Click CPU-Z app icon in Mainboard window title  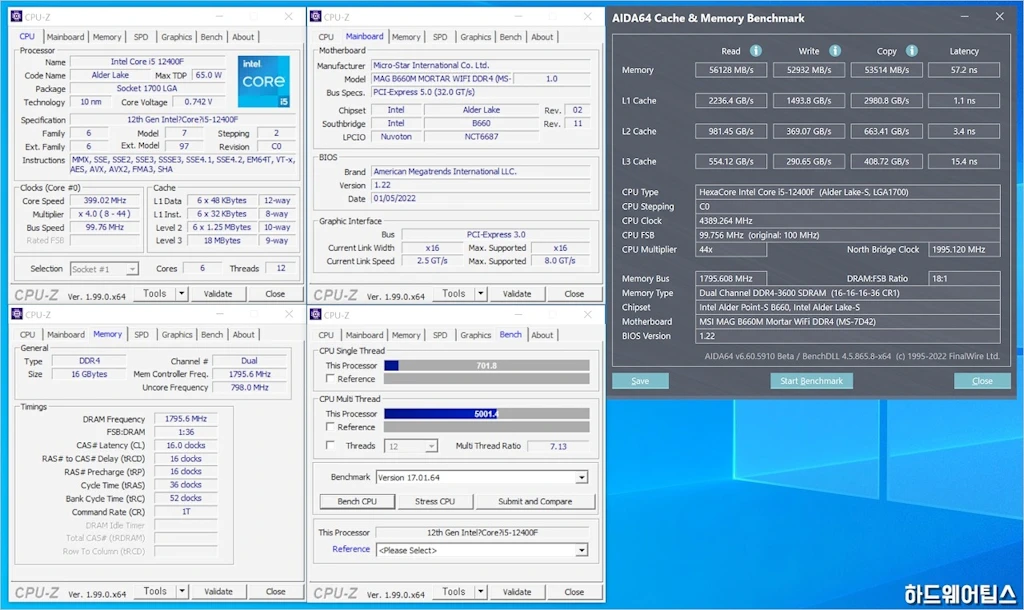315,16
